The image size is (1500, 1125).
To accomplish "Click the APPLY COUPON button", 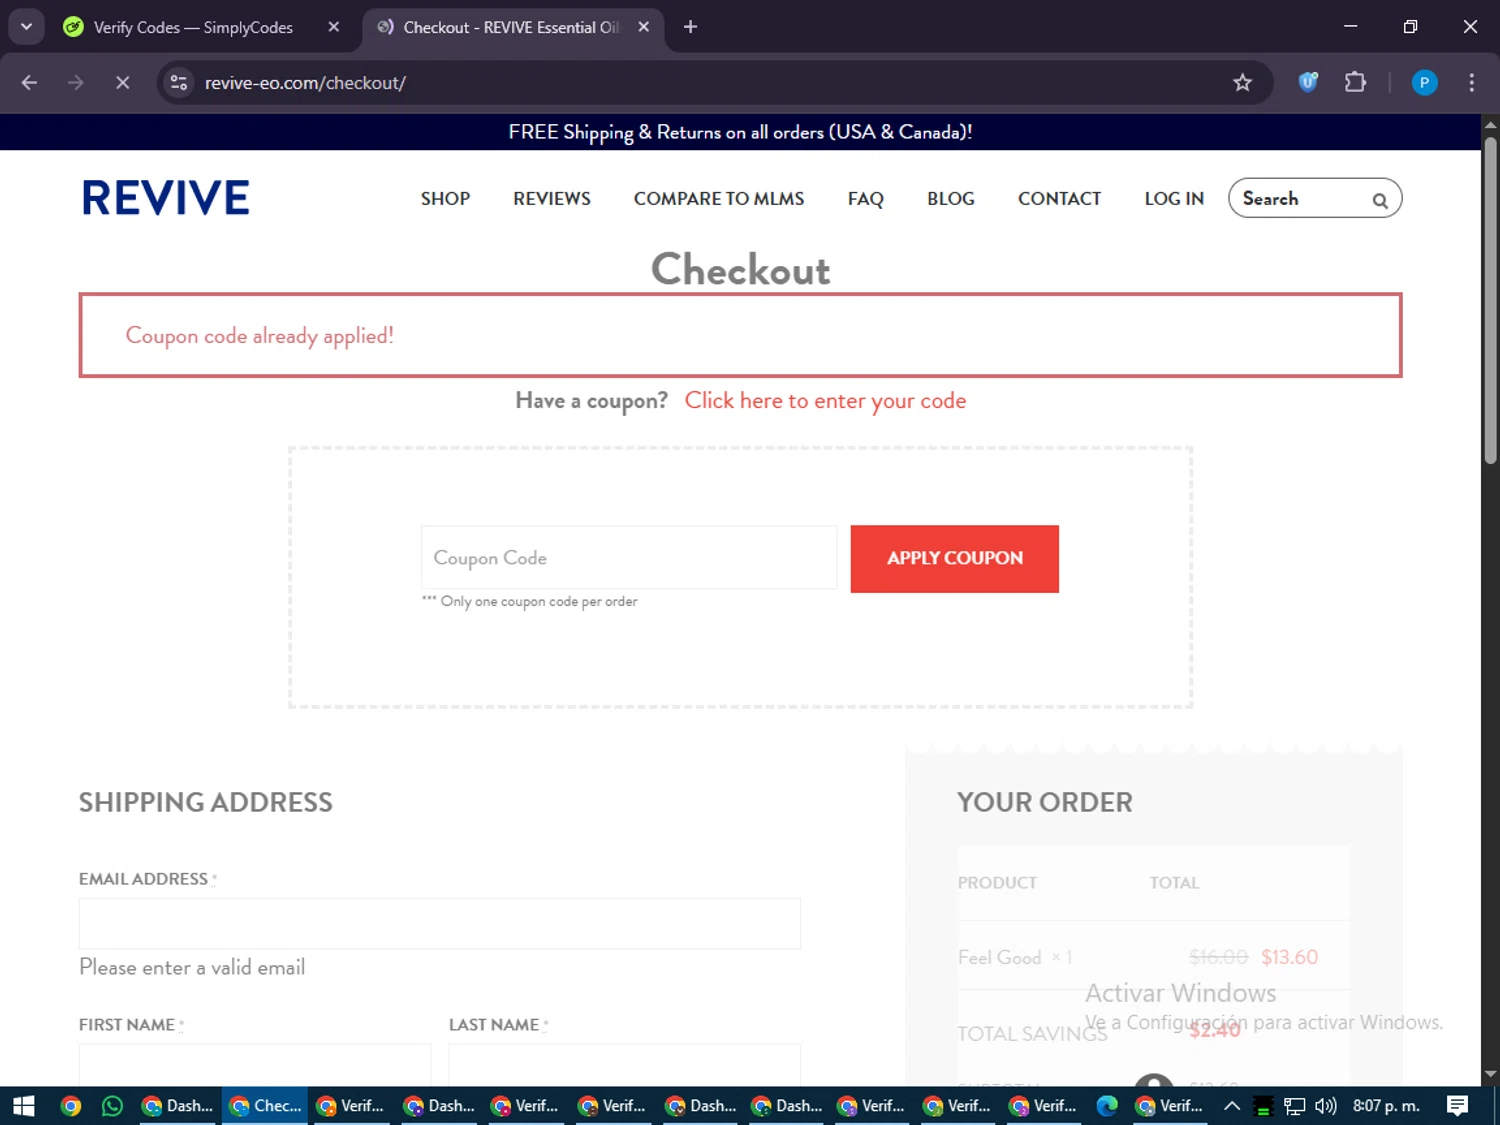I will click(954, 559).
